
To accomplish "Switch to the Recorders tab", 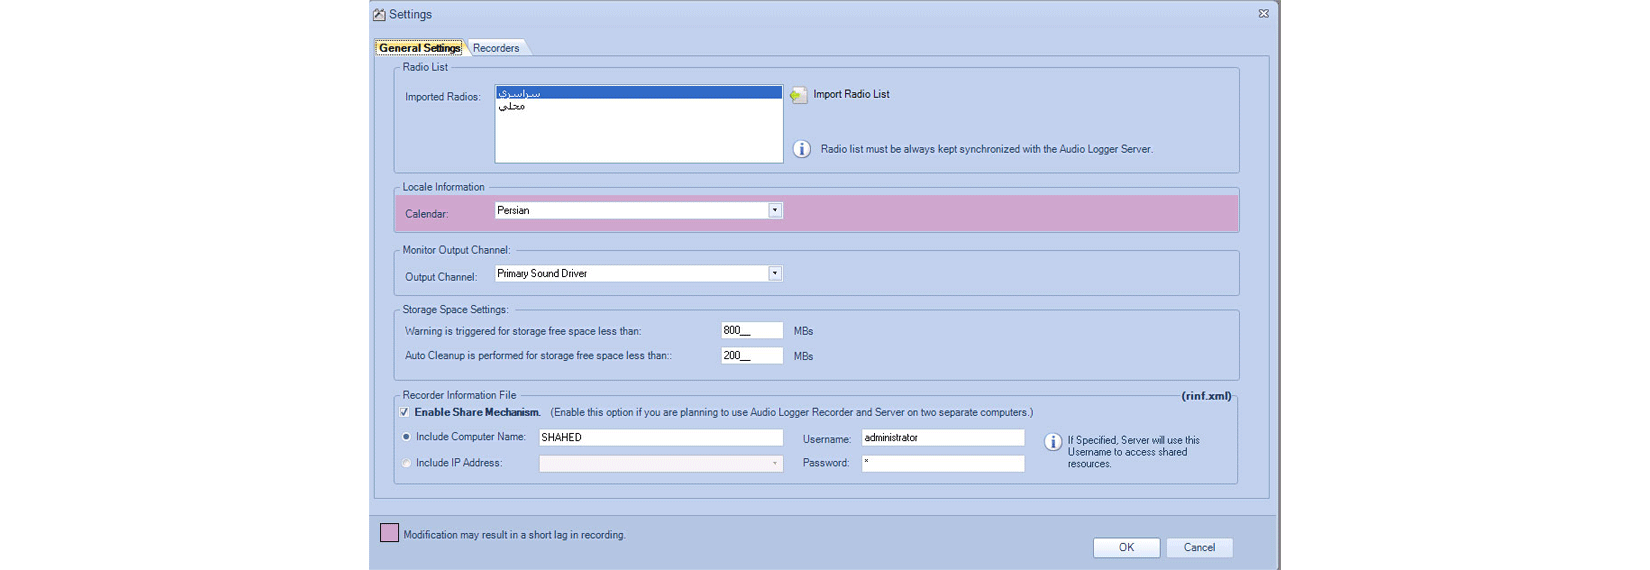I will pos(496,48).
